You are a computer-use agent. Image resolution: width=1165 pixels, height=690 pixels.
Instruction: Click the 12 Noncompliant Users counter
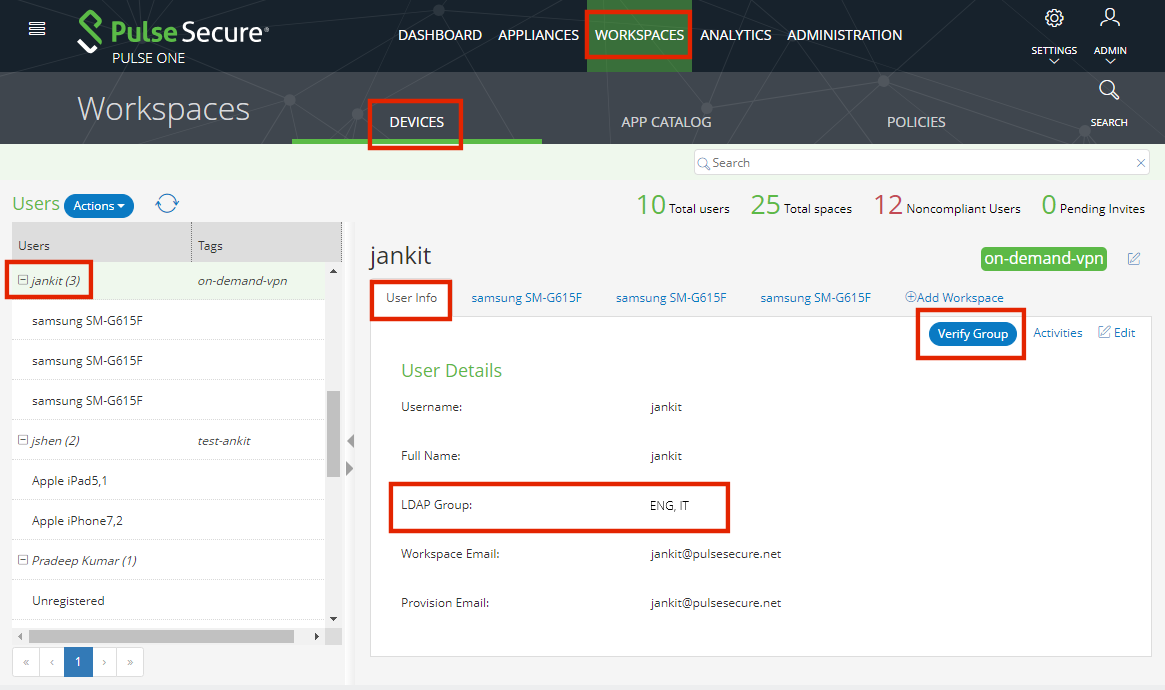pyautogui.click(x=947, y=205)
